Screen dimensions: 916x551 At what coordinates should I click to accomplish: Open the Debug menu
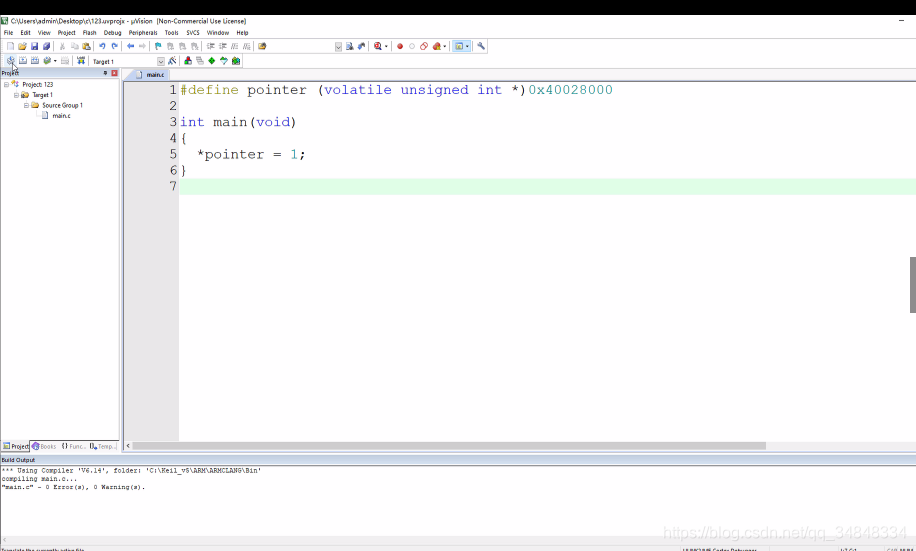(x=112, y=33)
